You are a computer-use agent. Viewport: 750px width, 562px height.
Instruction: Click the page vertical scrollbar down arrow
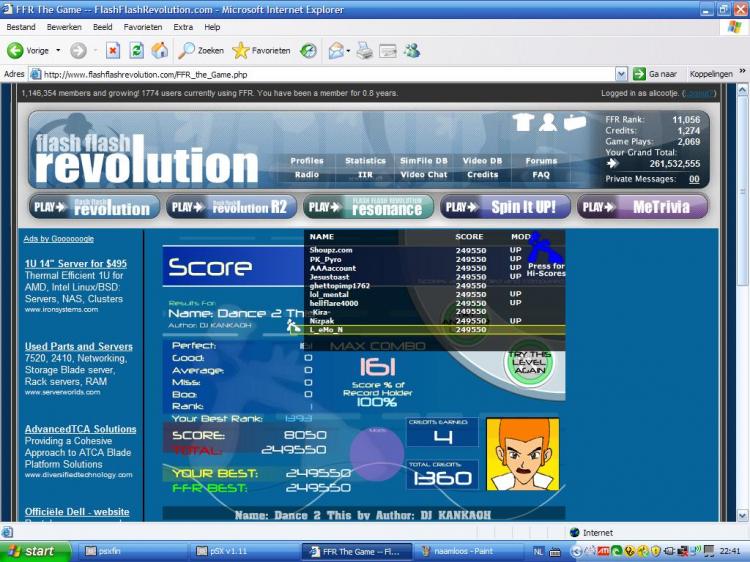pos(742,516)
